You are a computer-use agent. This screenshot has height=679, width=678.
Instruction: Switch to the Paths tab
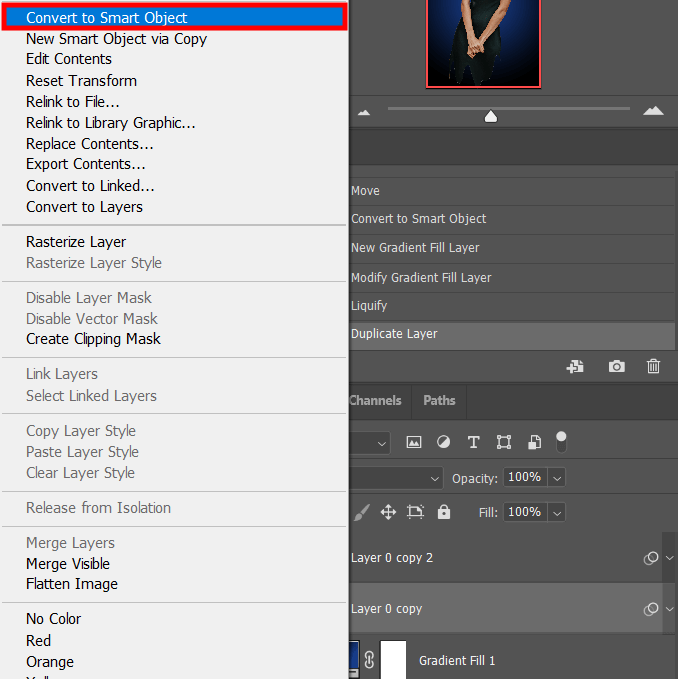pyautogui.click(x=439, y=401)
